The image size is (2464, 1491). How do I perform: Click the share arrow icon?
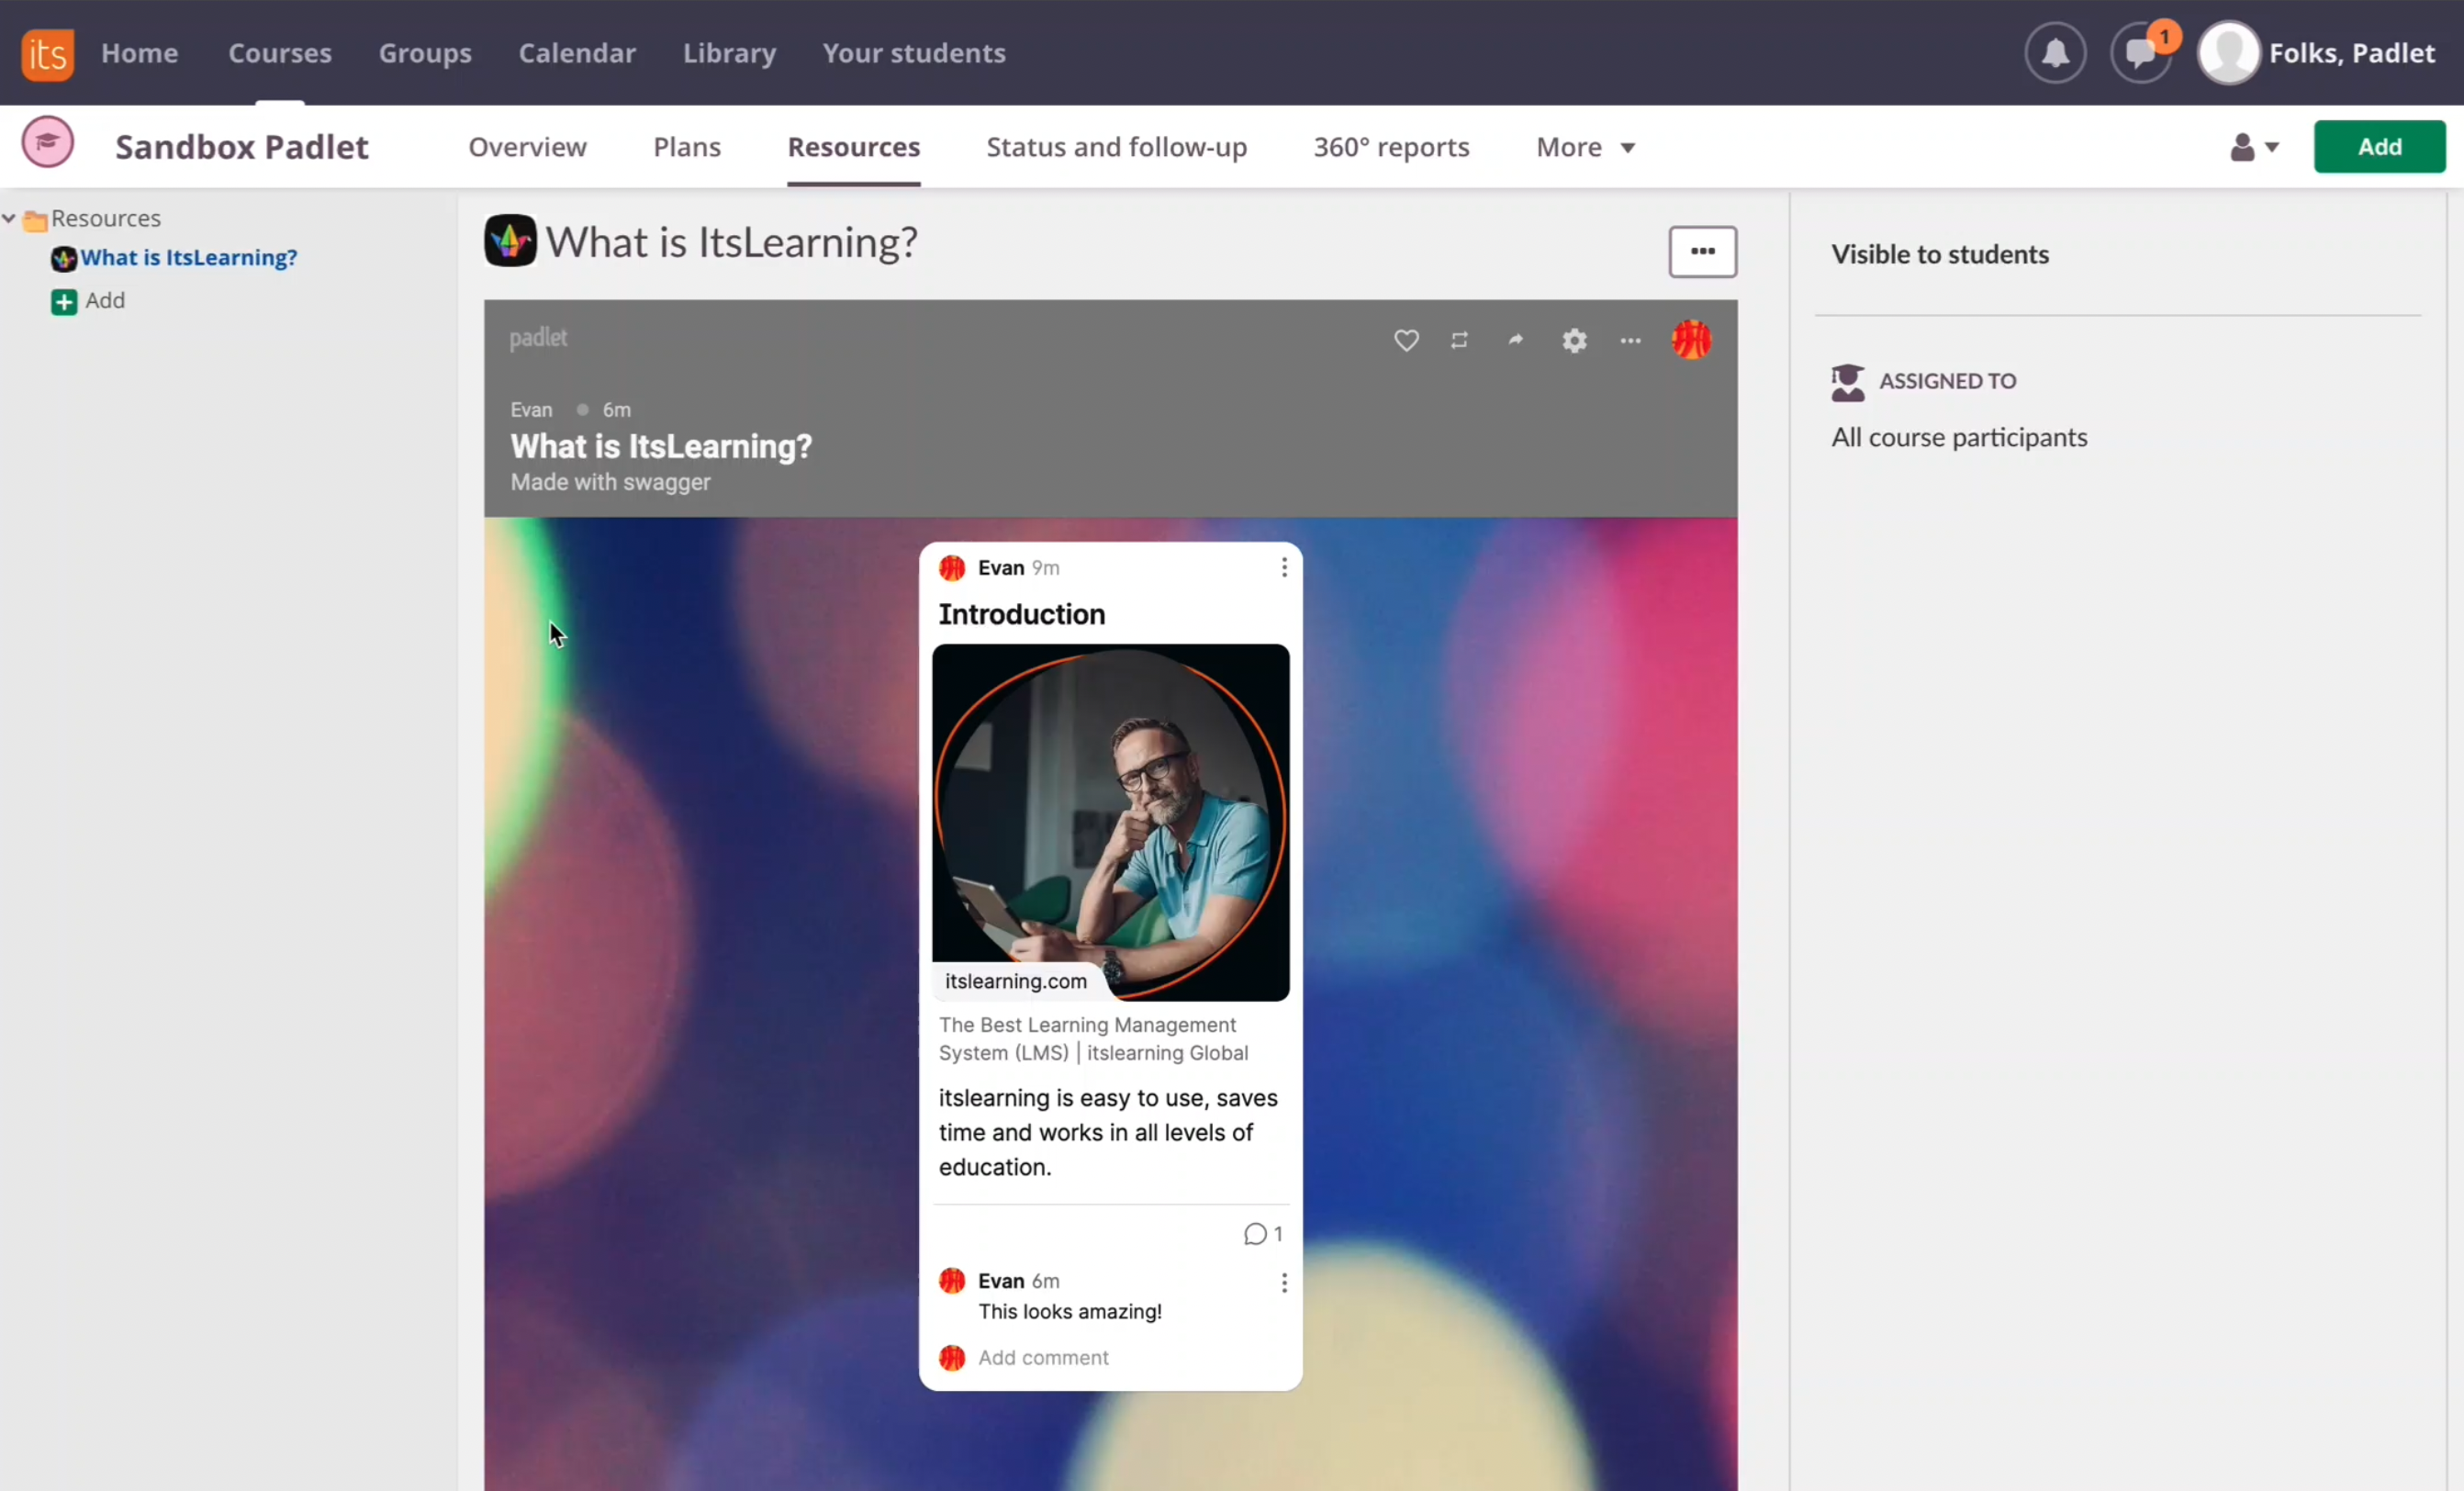coord(1516,340)
